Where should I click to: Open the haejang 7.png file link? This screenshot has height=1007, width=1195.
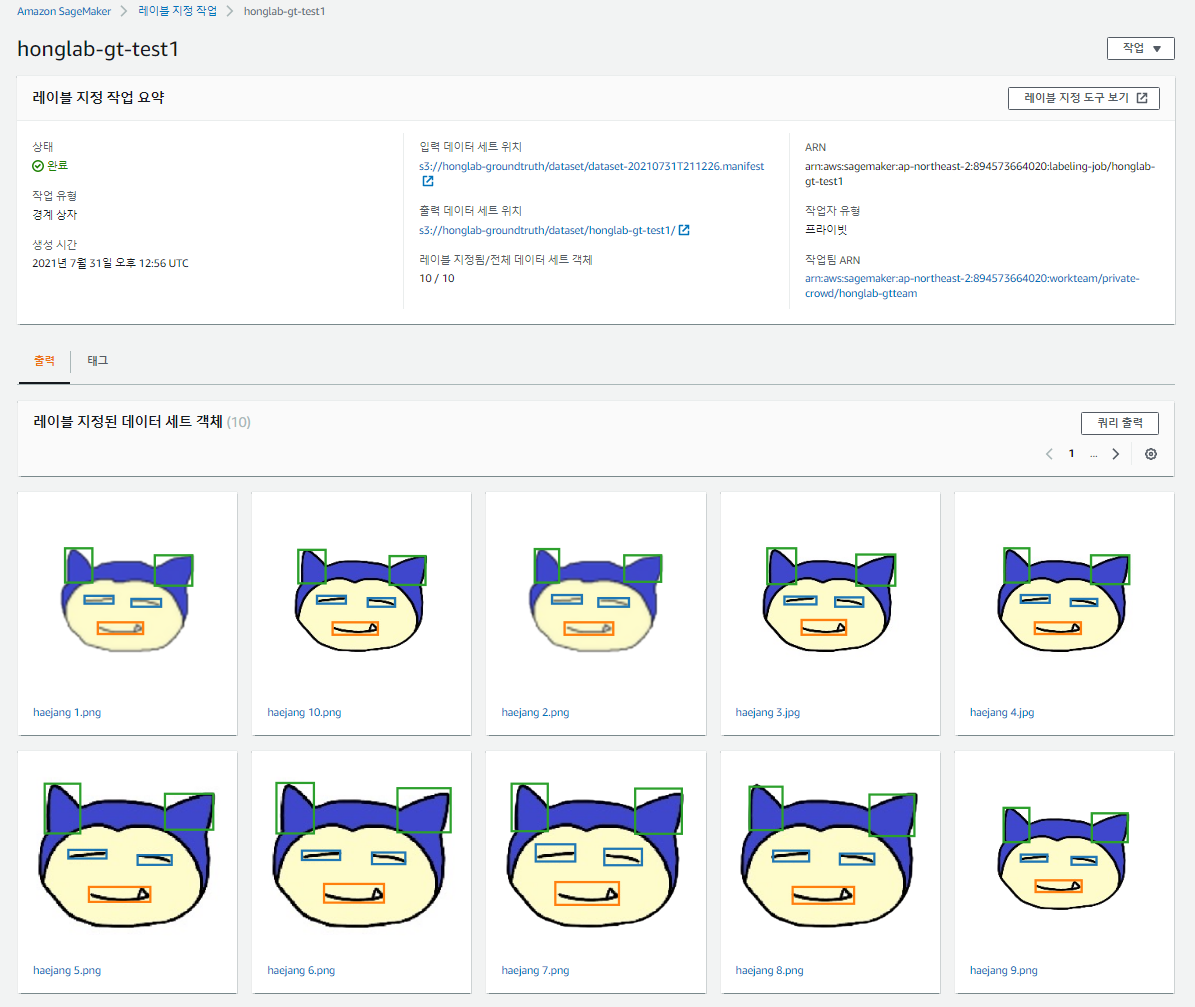click(x=535, y=970)
